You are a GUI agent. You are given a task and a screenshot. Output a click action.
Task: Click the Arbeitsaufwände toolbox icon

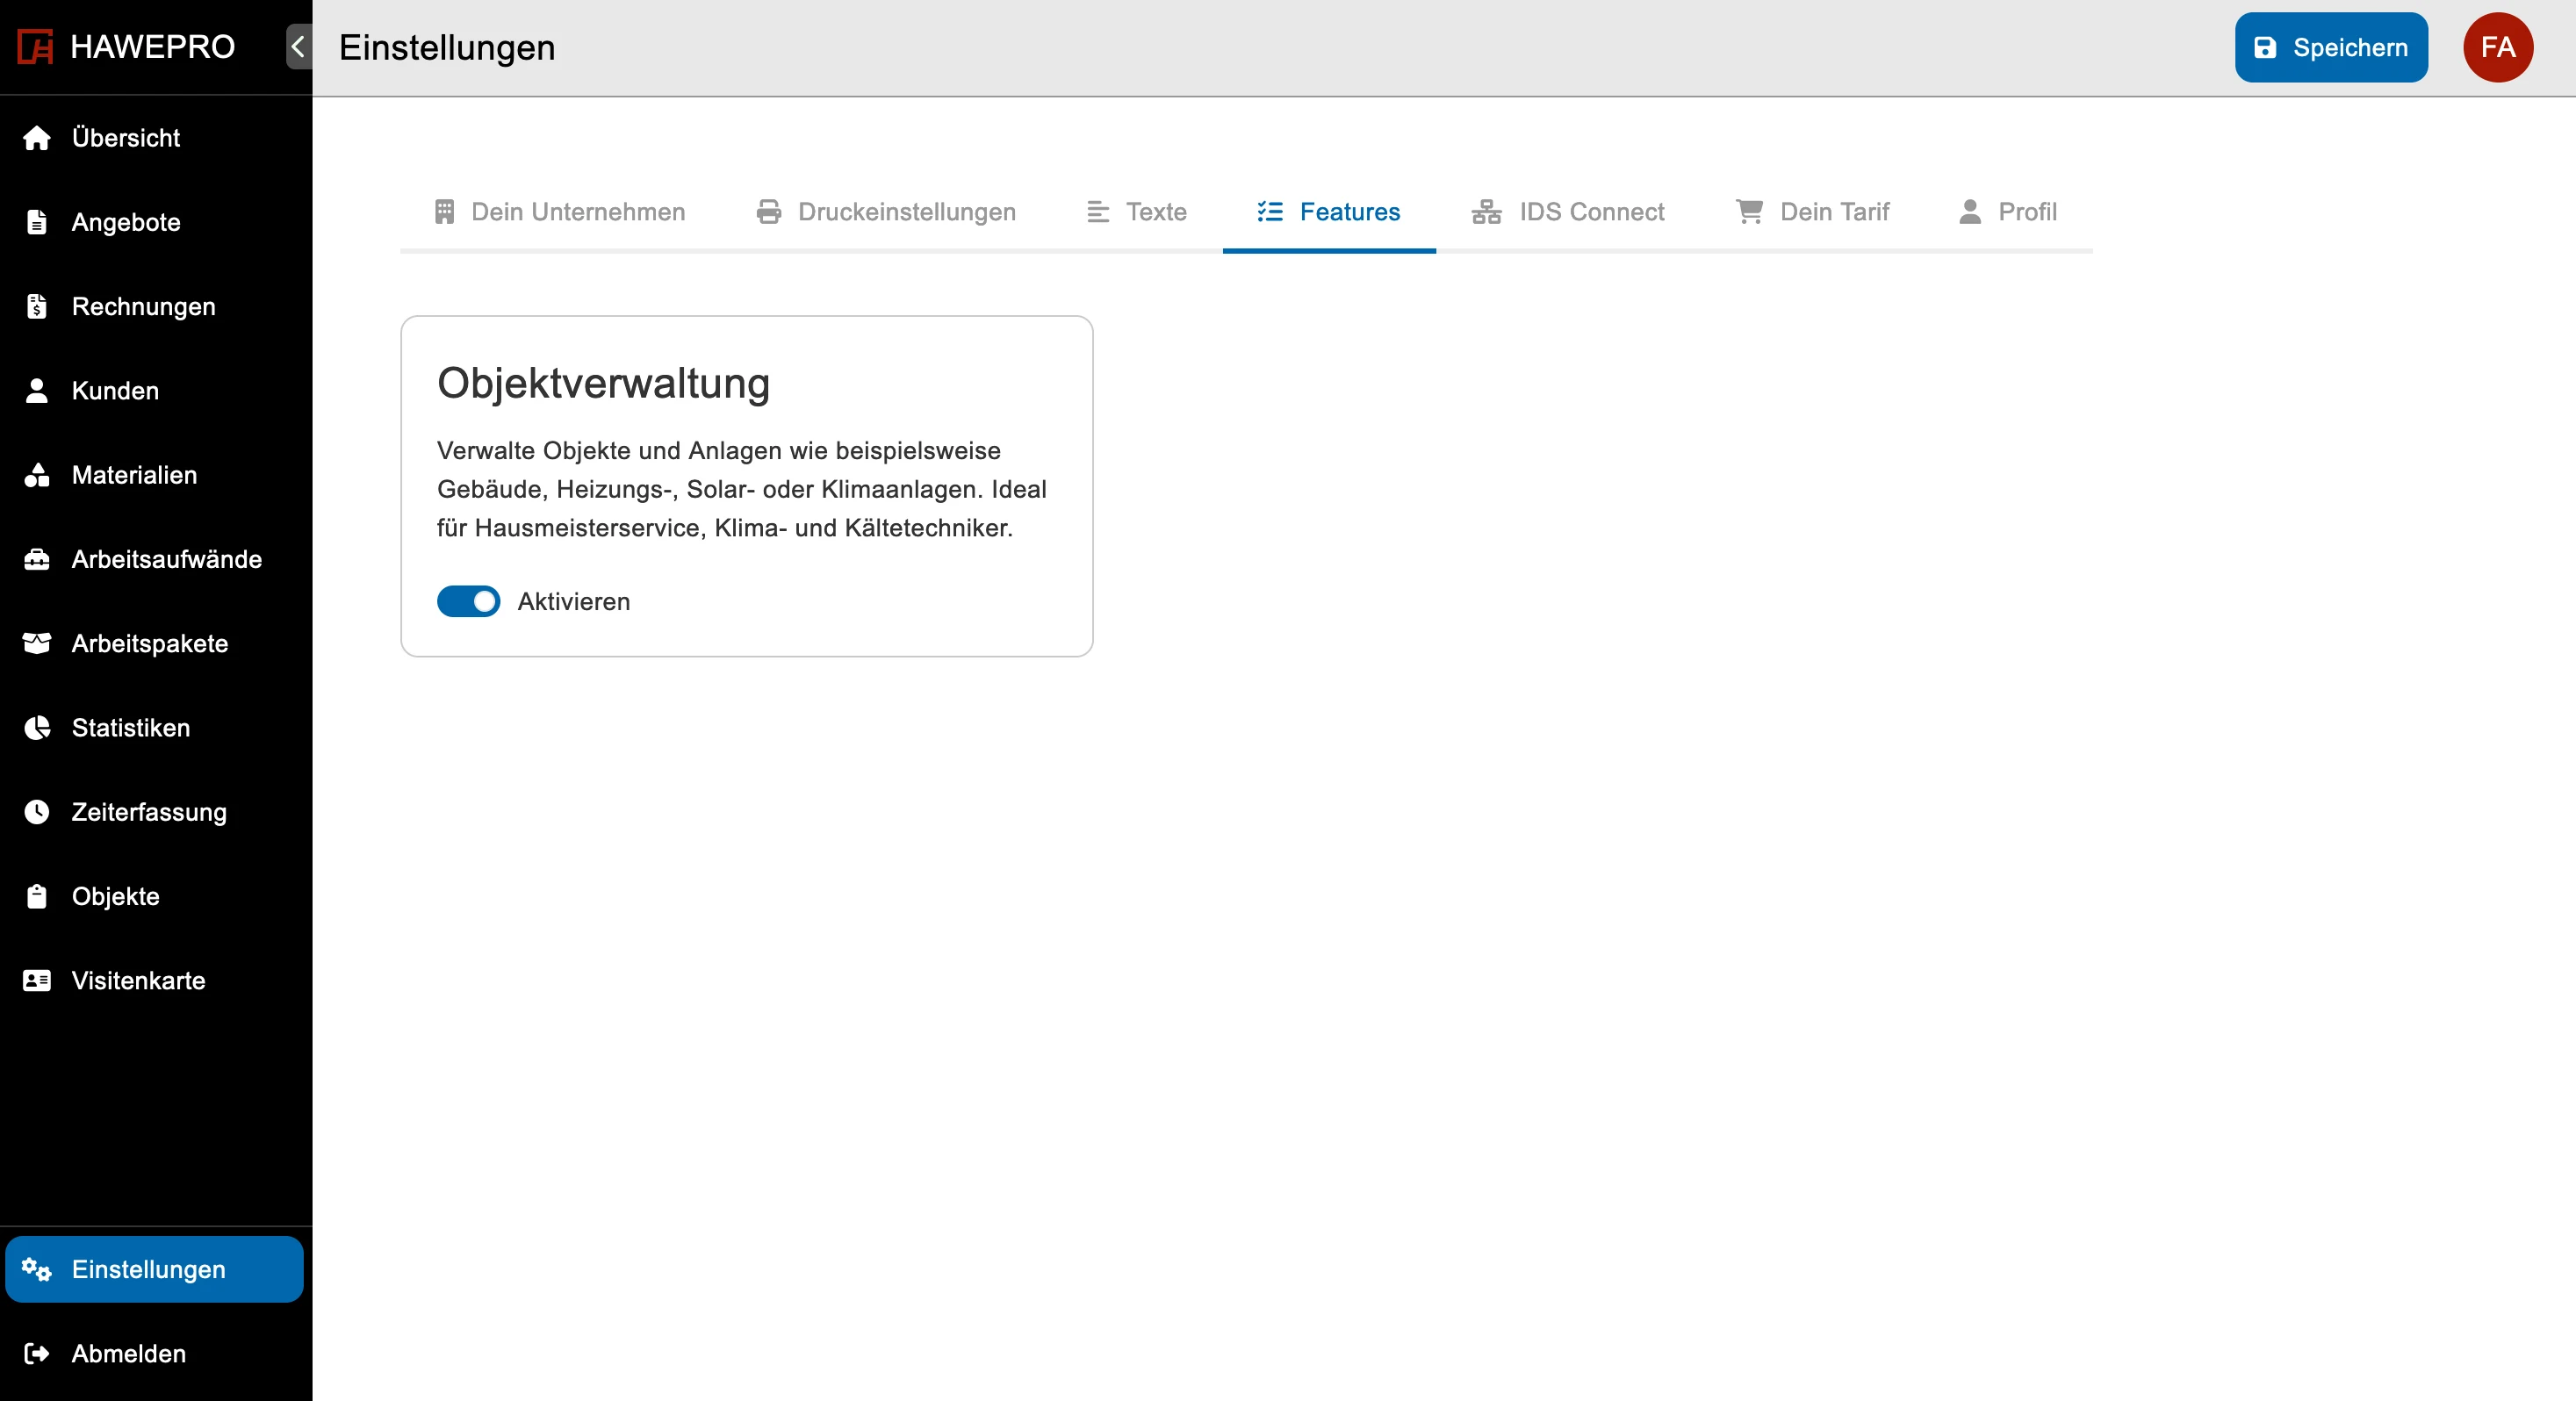point(37,559)
